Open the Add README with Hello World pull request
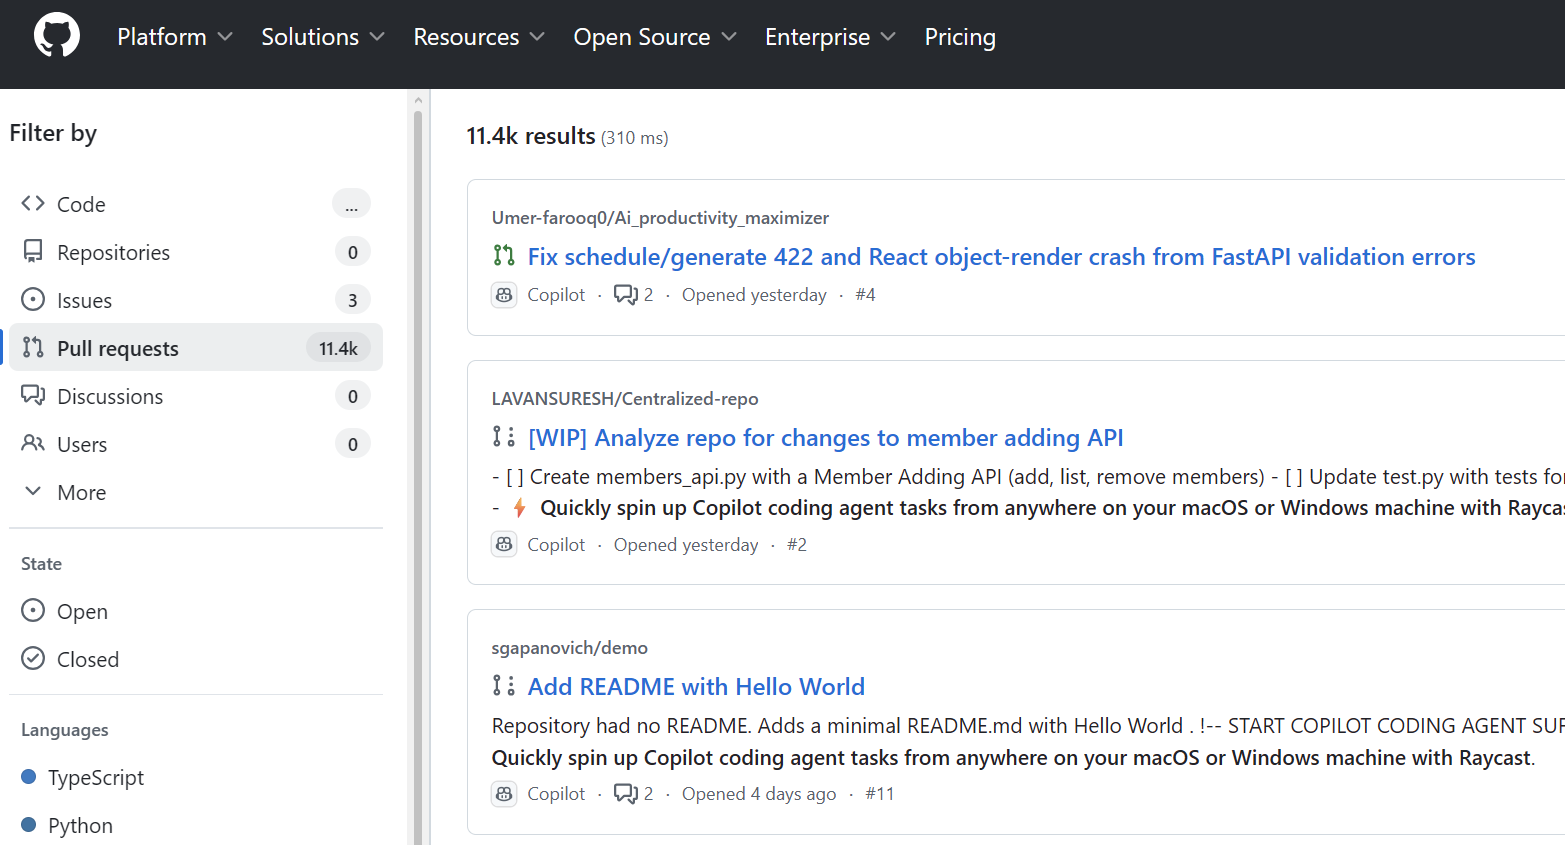The width and height of the screenshot is (1565, 845). coord(696,687)
